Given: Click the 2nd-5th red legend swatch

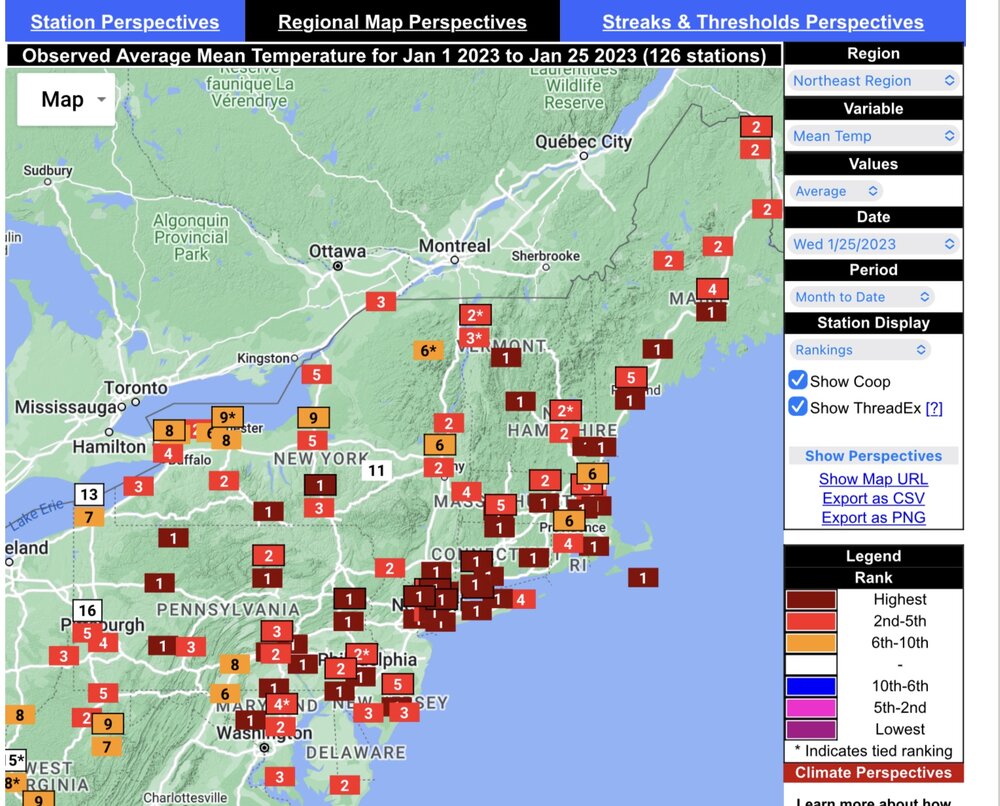Looking at the screenshot, I should tap(811, 621).
